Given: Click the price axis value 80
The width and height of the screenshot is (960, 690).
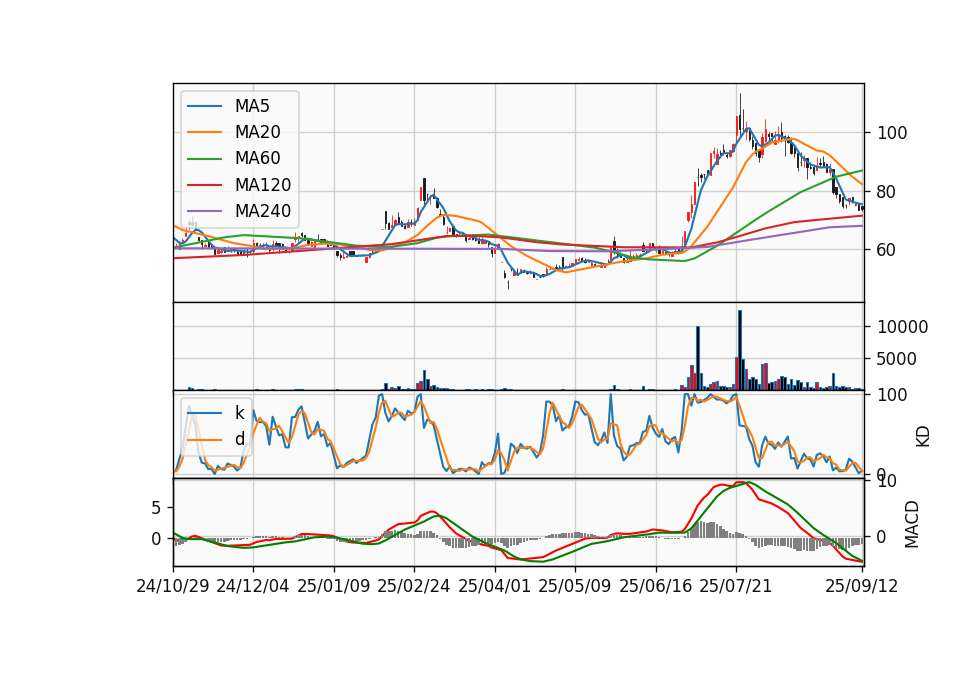Looking at the screenshot, I should click(887, 192).
